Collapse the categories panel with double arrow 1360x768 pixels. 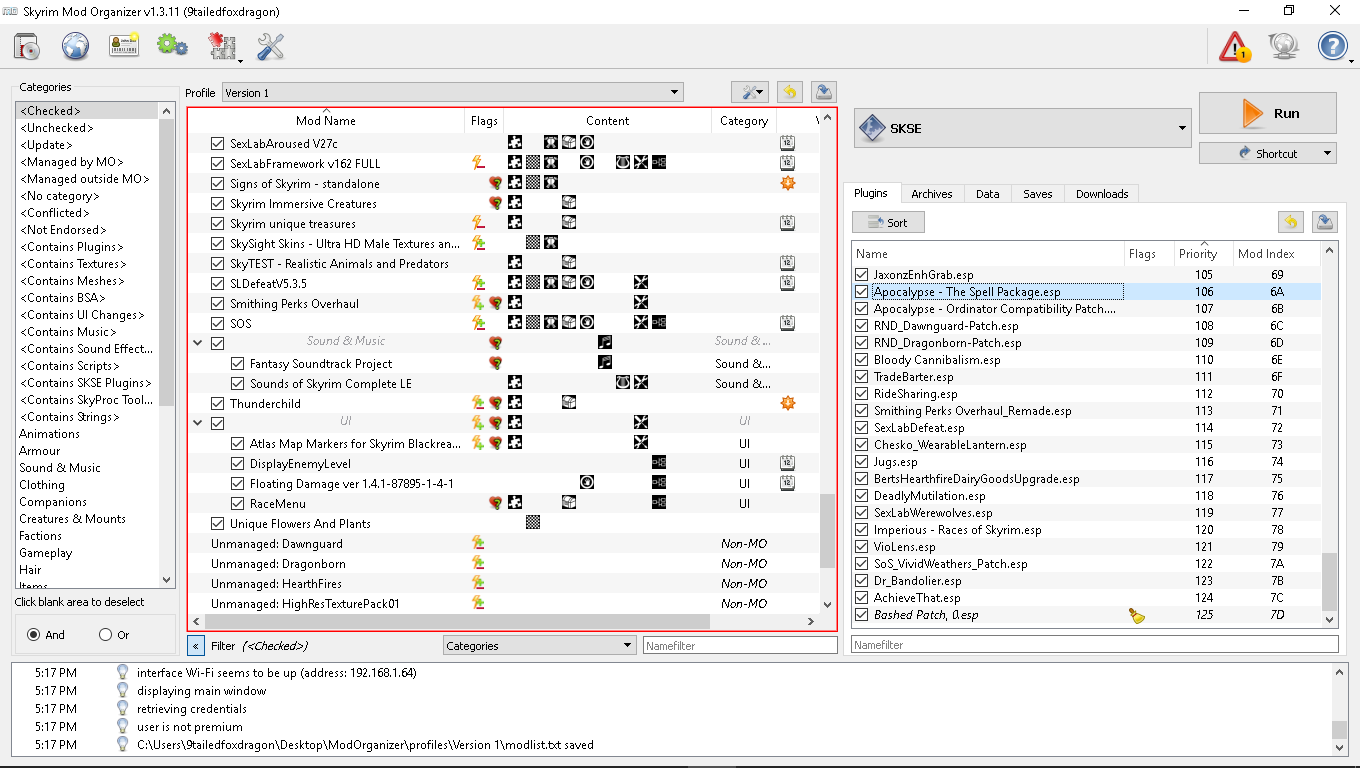pos(196,646)
